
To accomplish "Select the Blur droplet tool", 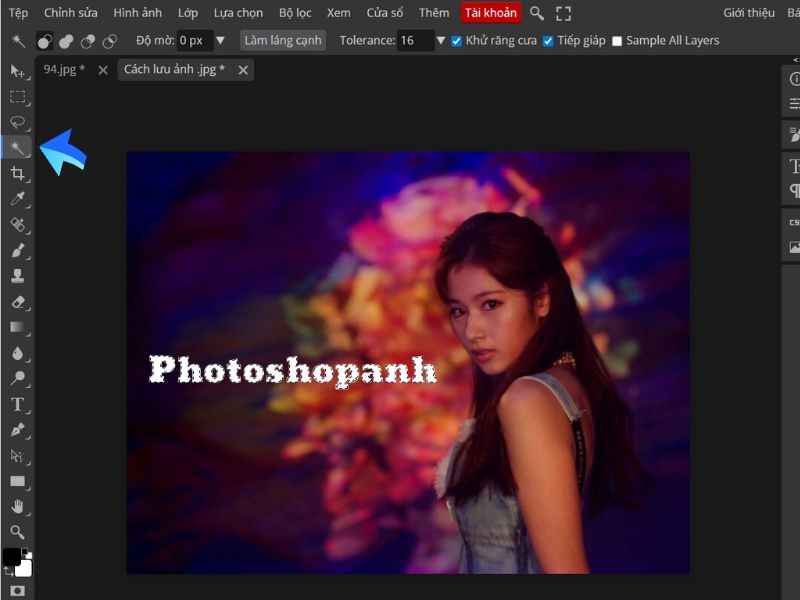I will 17,353.
